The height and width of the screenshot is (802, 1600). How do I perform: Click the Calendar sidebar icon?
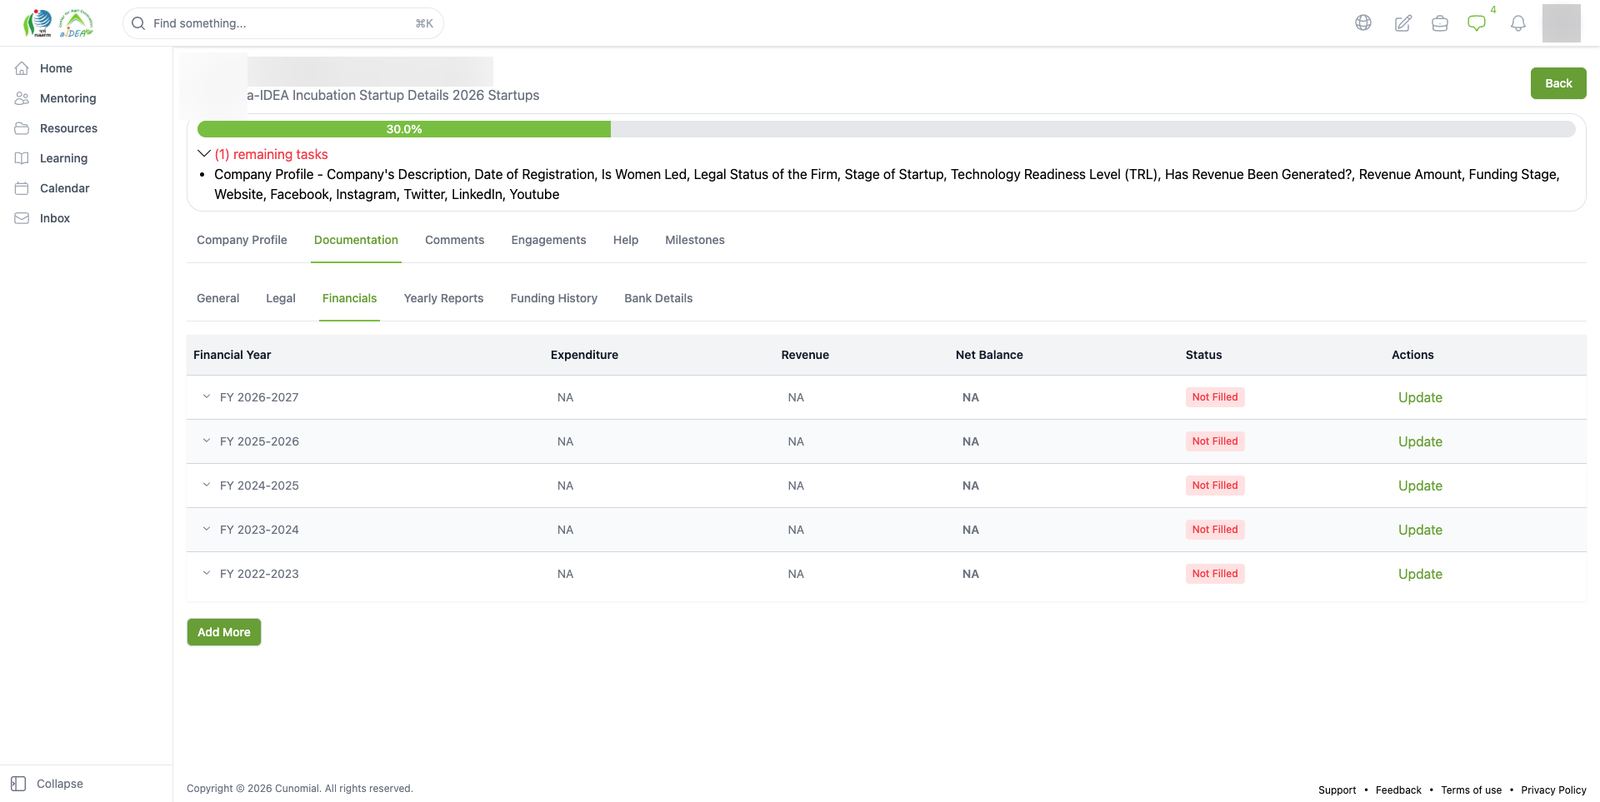coord(22,188)
